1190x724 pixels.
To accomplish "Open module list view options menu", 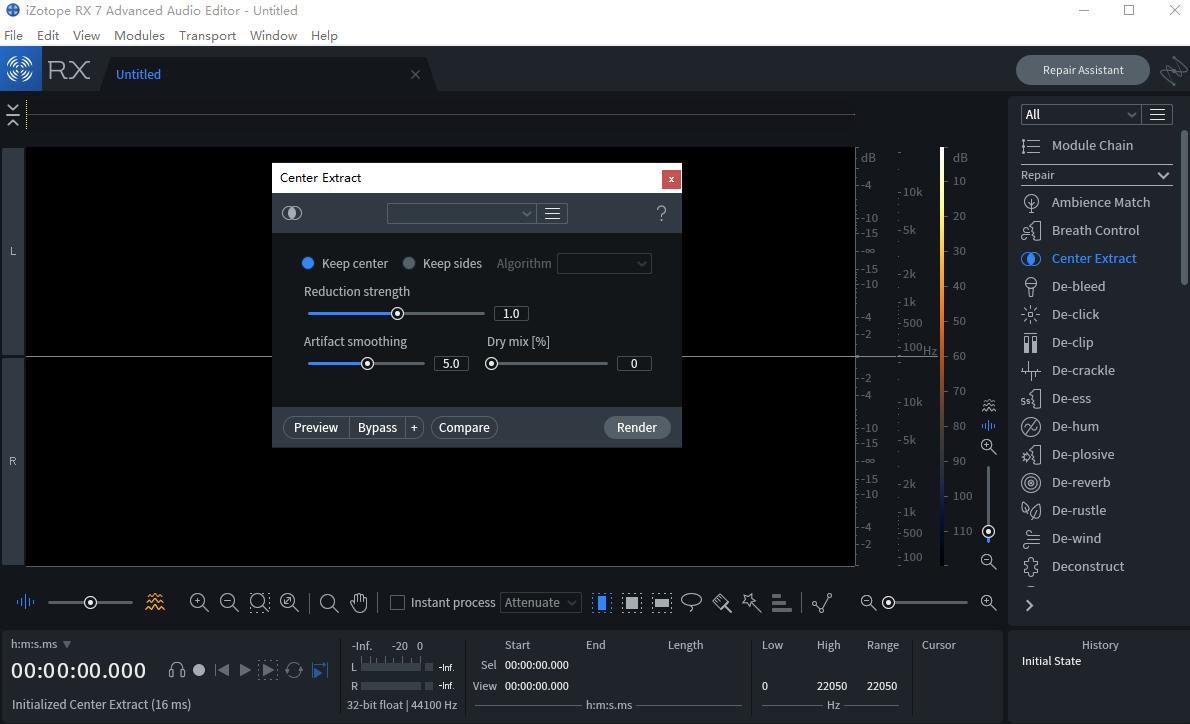I will click(1157, 115).
